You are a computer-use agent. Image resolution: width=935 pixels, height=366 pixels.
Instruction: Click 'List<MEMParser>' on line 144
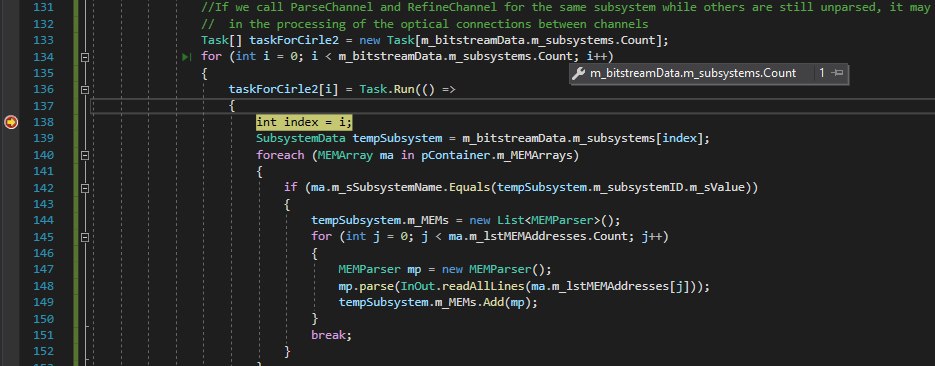tap(549, 220)
